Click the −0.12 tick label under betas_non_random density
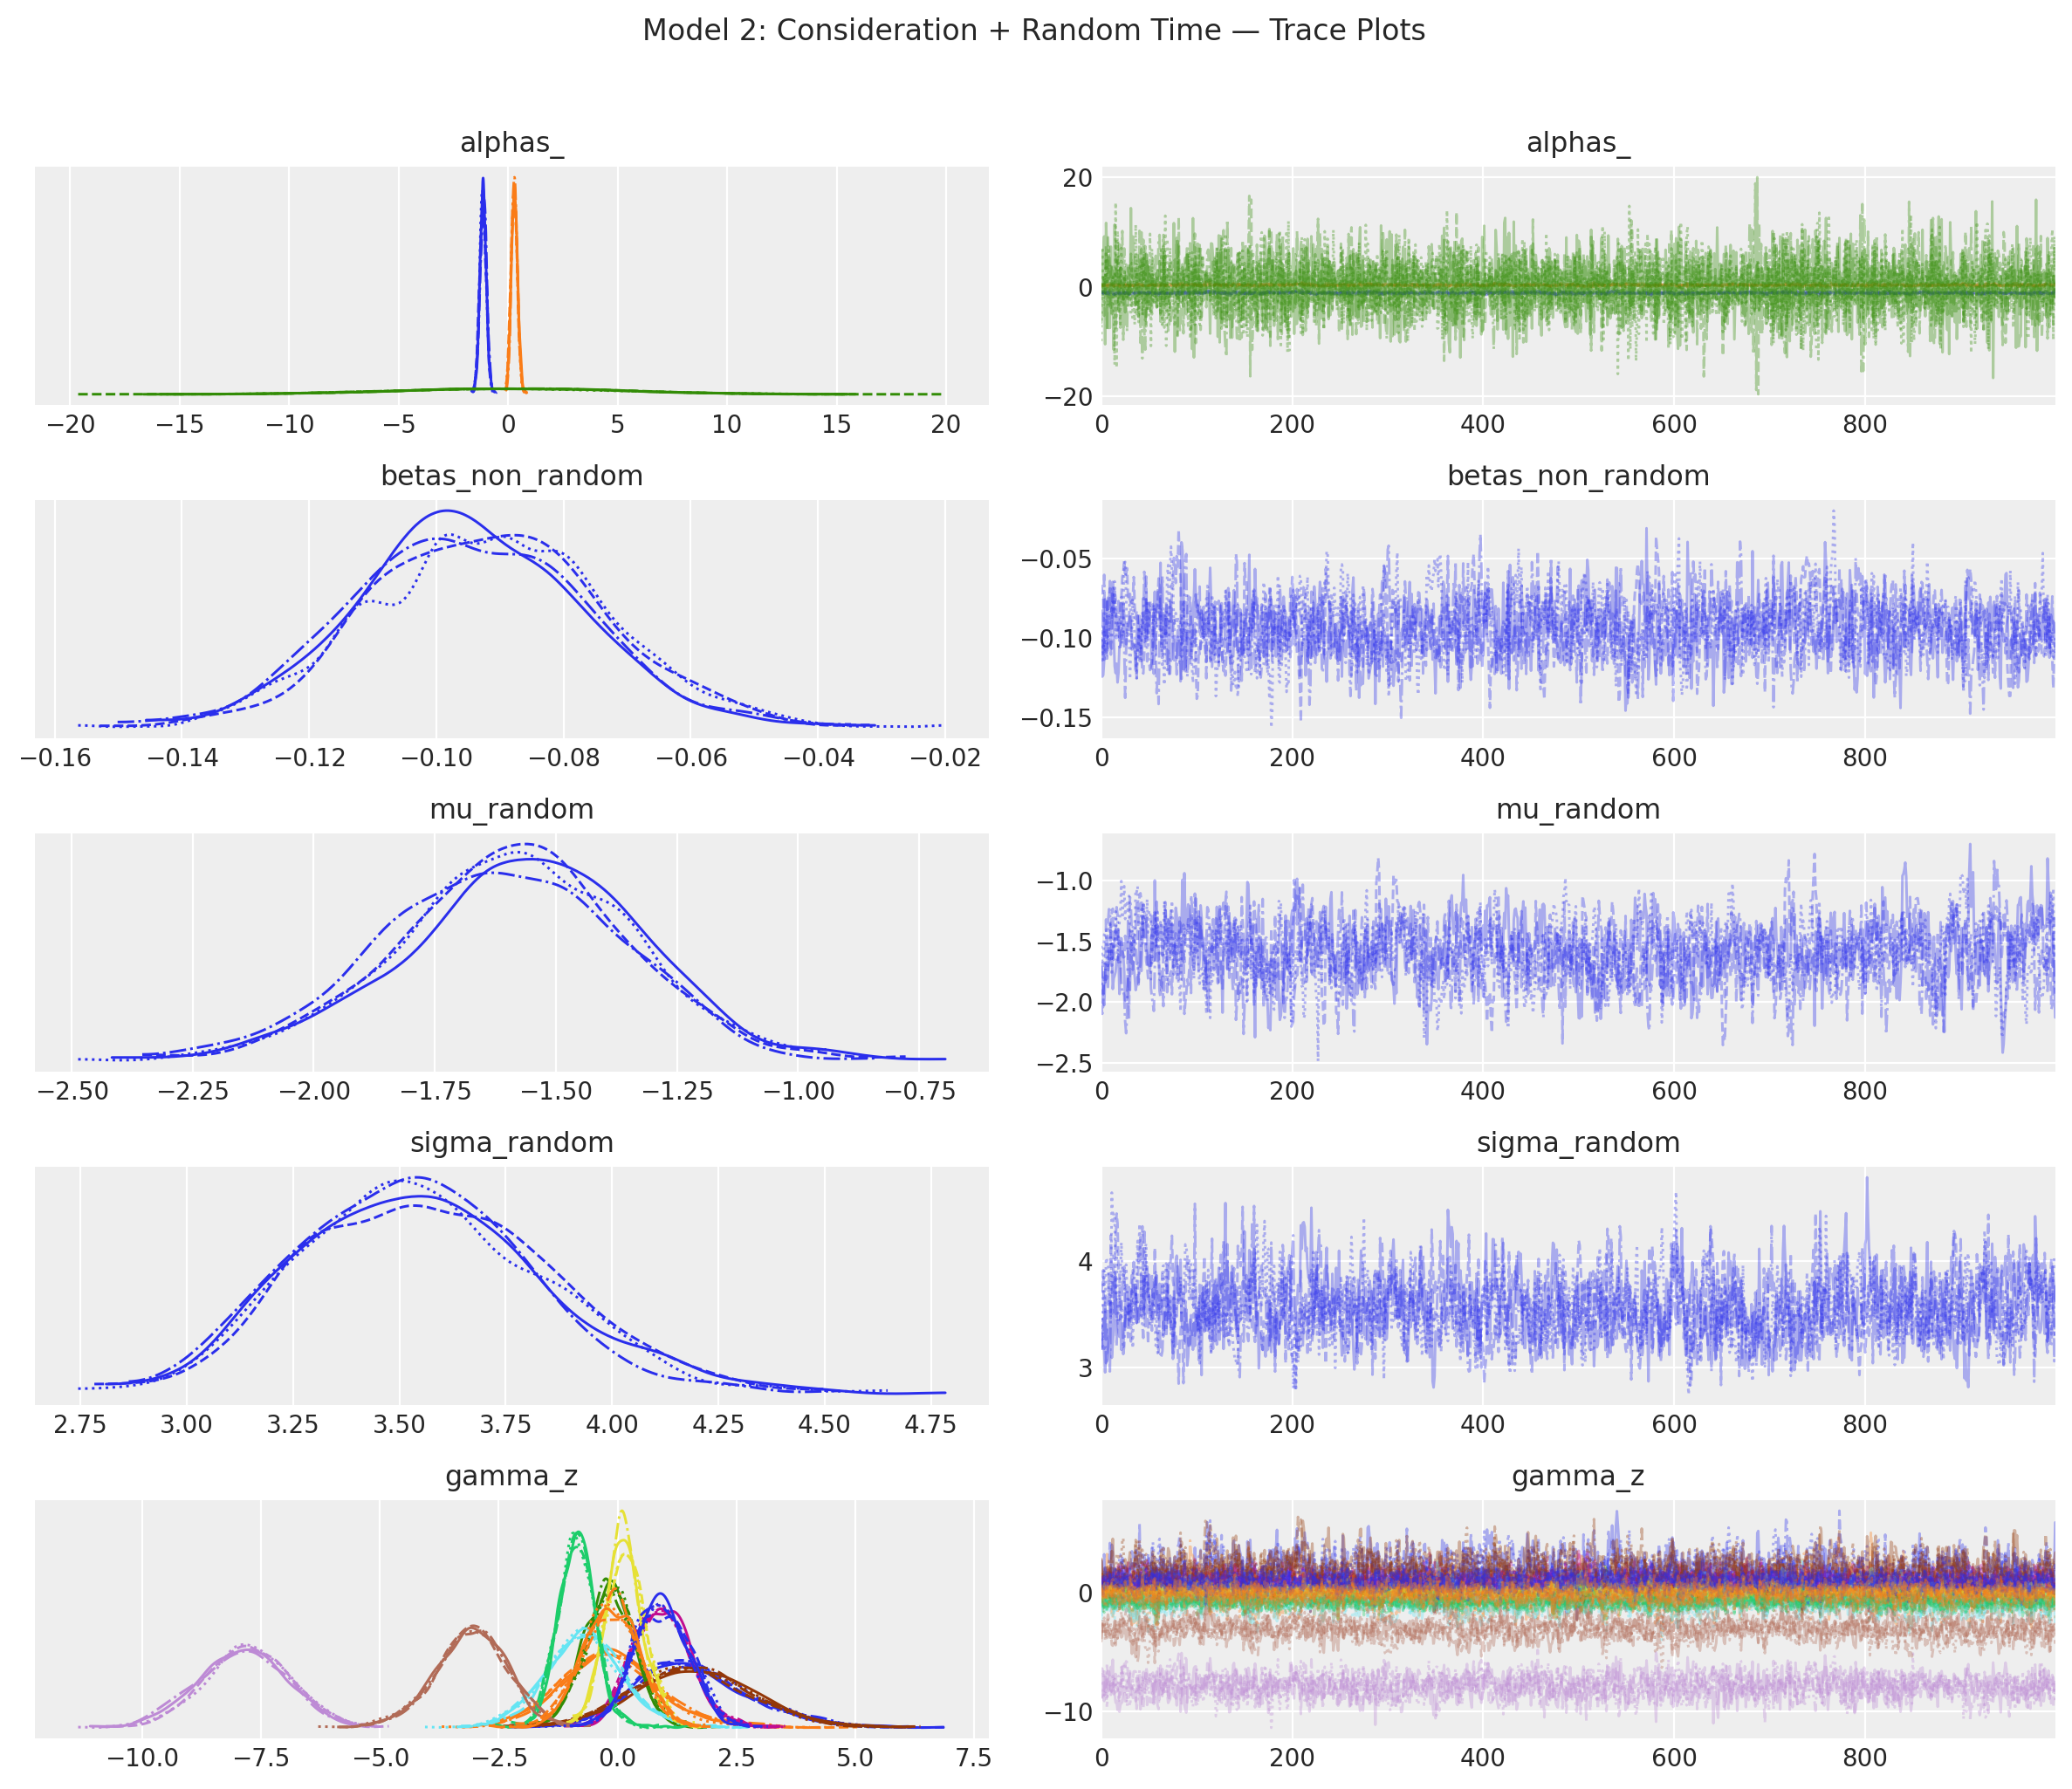The width and height of the screenshot is (2072, 1789). tap(309, 758)
